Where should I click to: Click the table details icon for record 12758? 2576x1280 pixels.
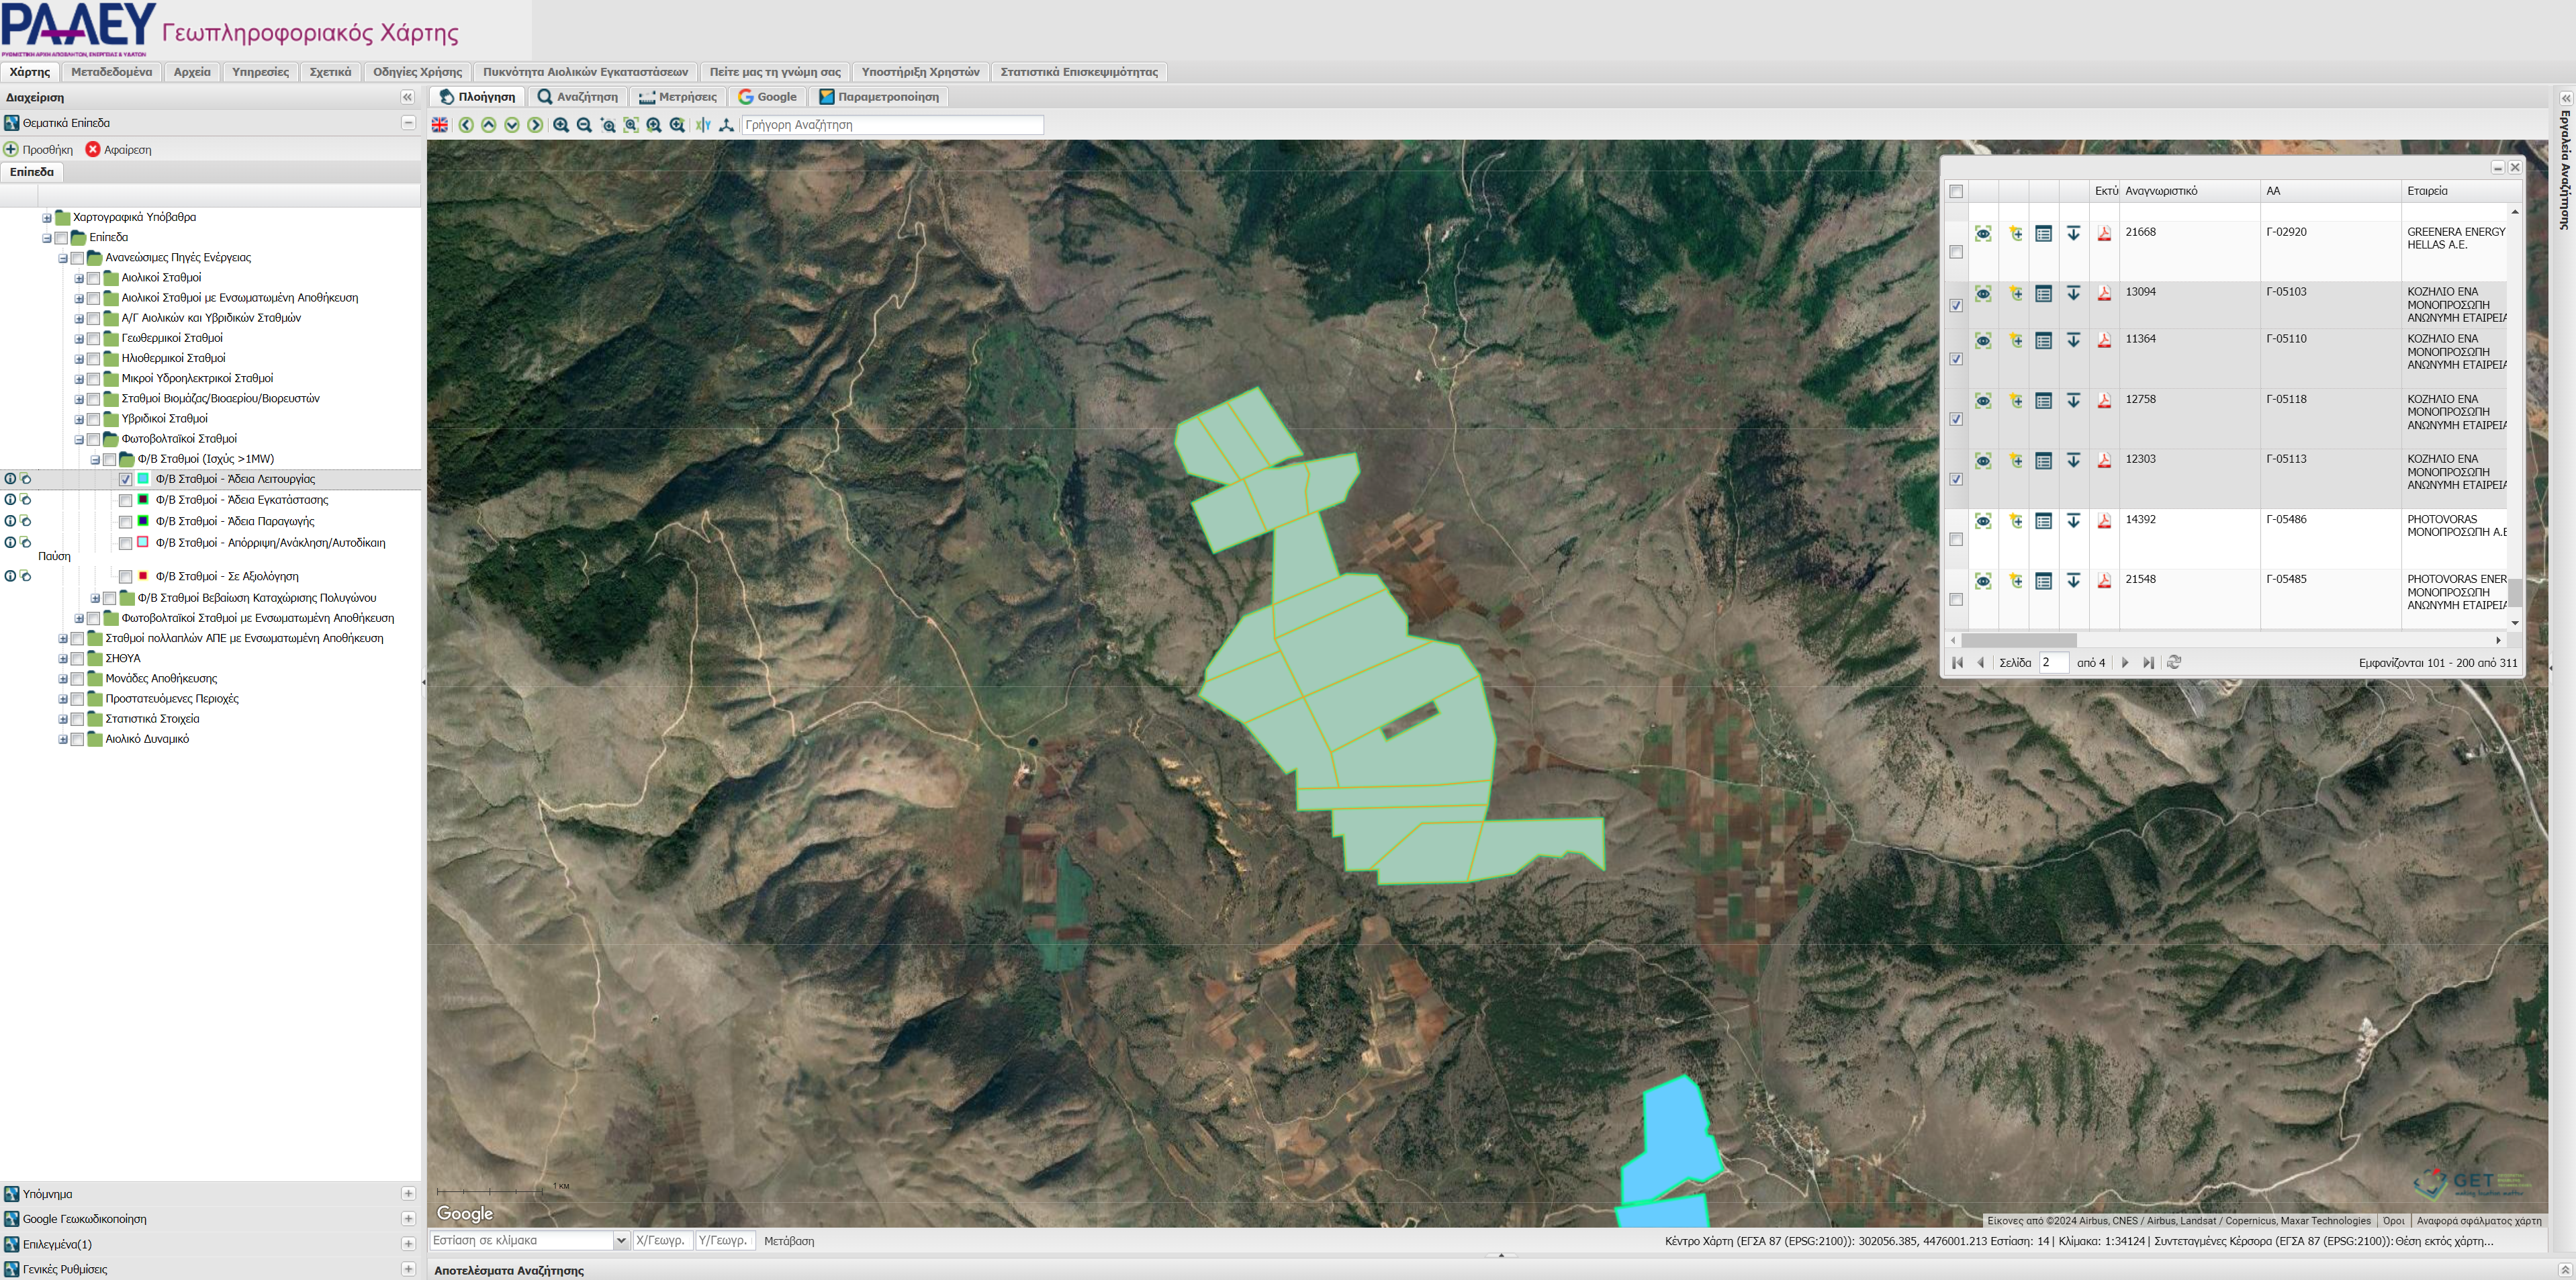2044,401
